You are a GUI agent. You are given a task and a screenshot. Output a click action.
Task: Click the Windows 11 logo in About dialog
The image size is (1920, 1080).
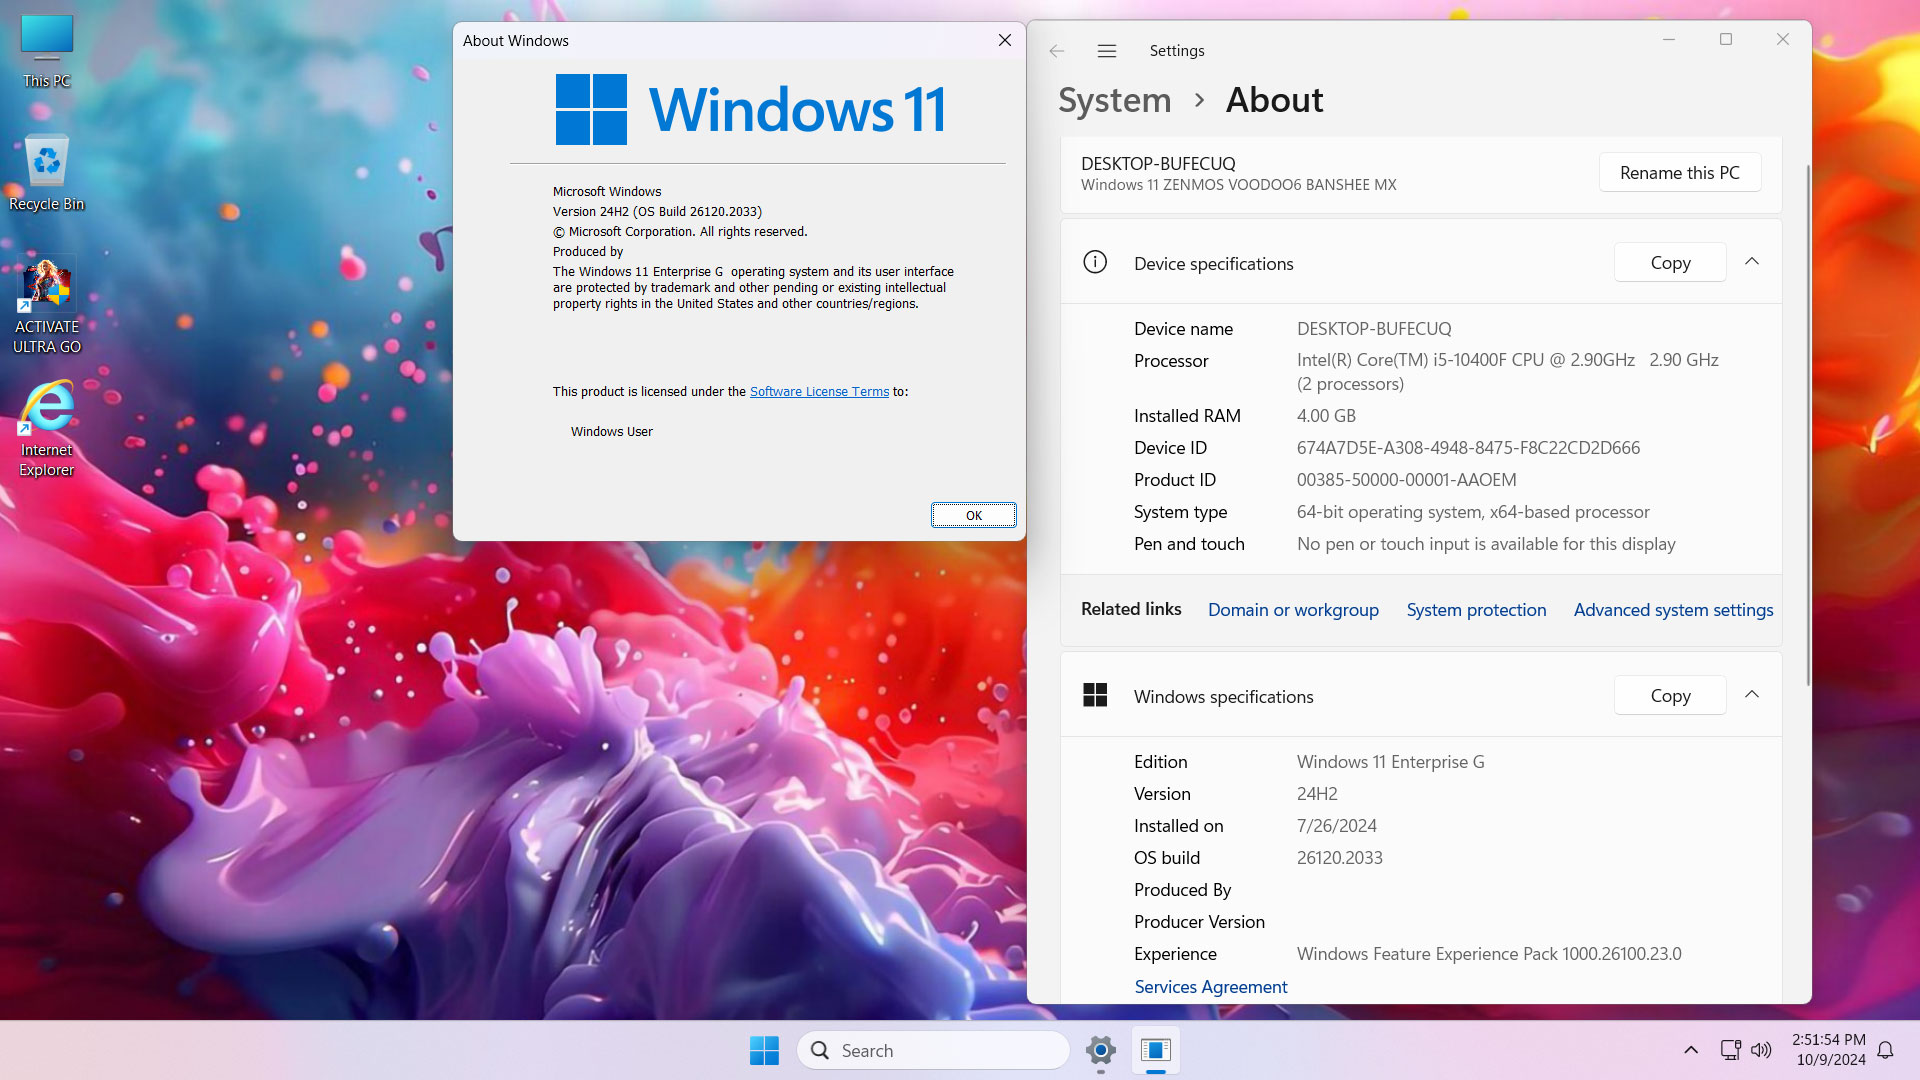pos(750,109)
